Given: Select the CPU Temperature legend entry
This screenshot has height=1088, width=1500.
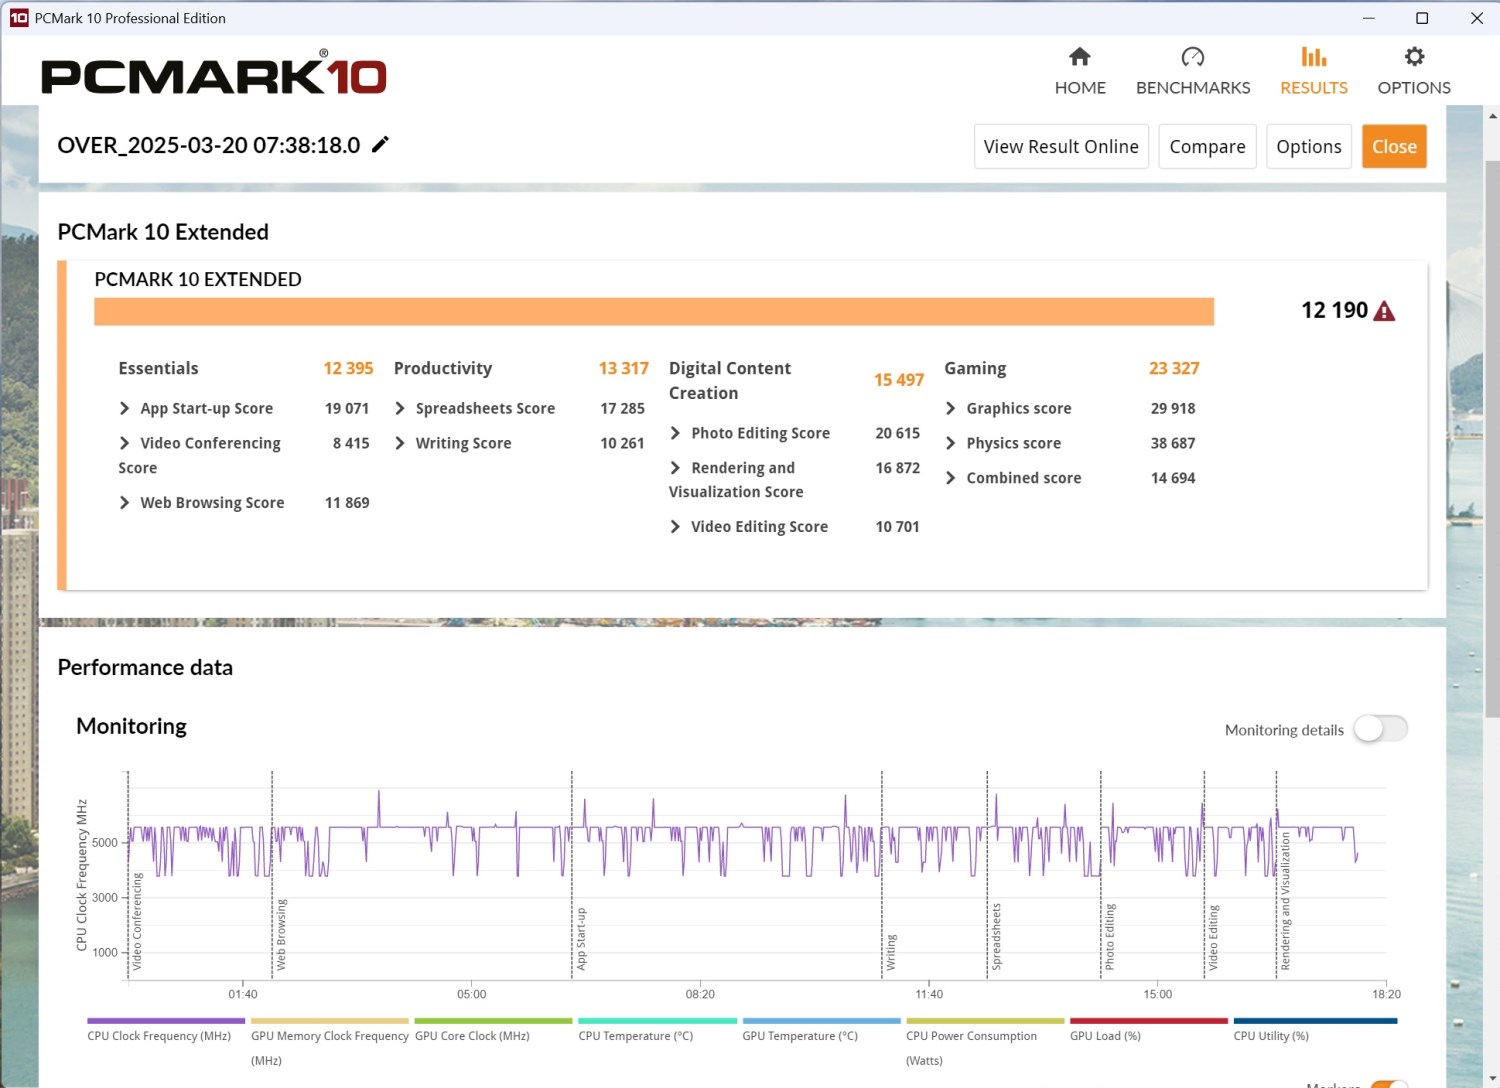Looking at the screenshot, I should pyautogui.click(x=657, y=1030).
